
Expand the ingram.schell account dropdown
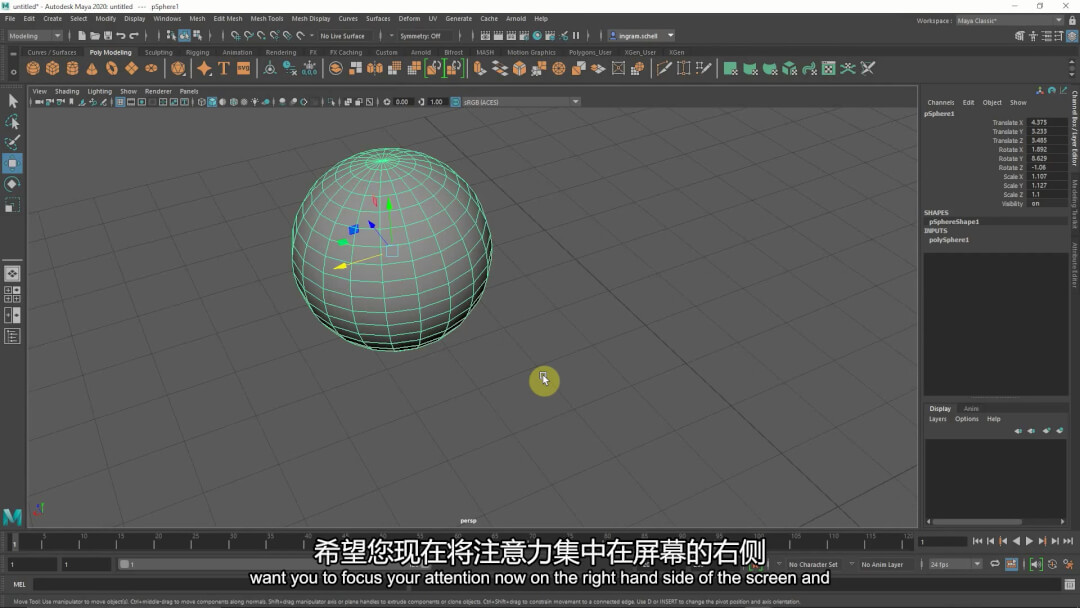[641, 36]
